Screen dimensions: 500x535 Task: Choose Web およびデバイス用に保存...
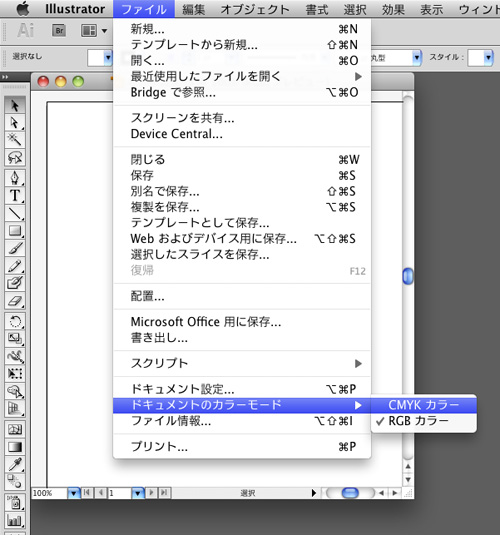(x=242, y=238)
